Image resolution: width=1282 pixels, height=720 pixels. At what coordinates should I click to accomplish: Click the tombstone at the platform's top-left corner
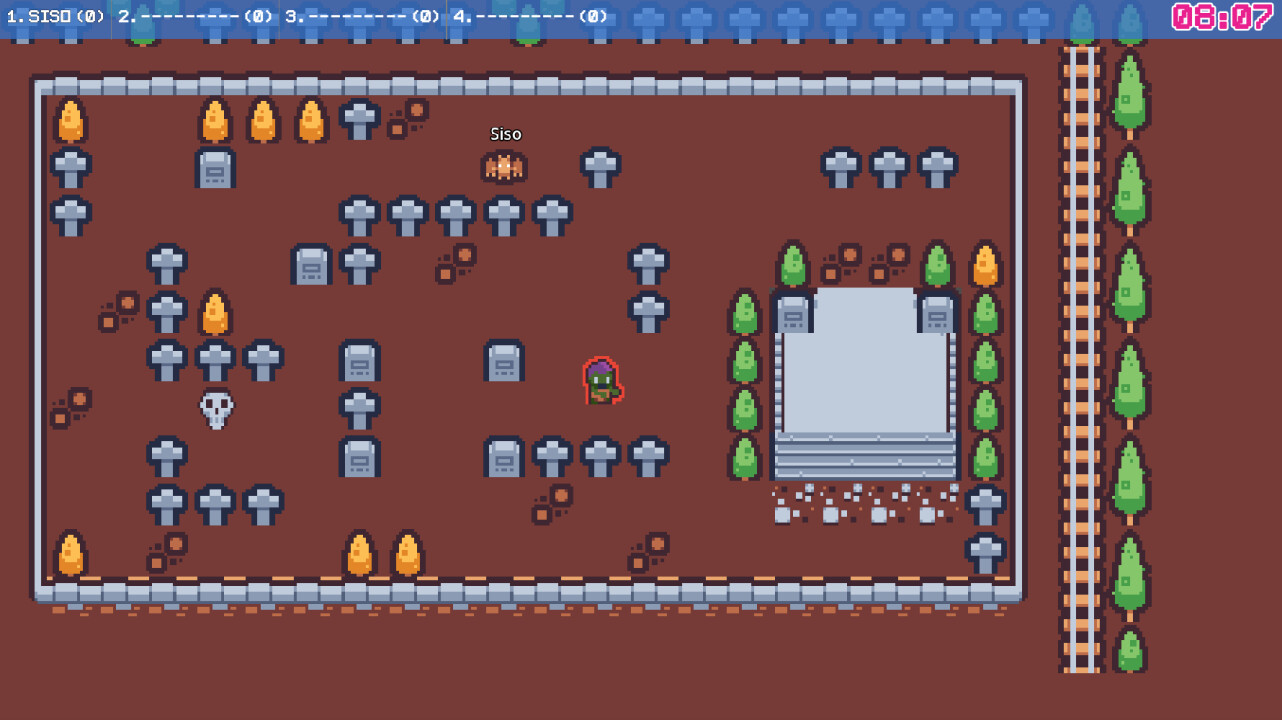(x=793, y=311)
